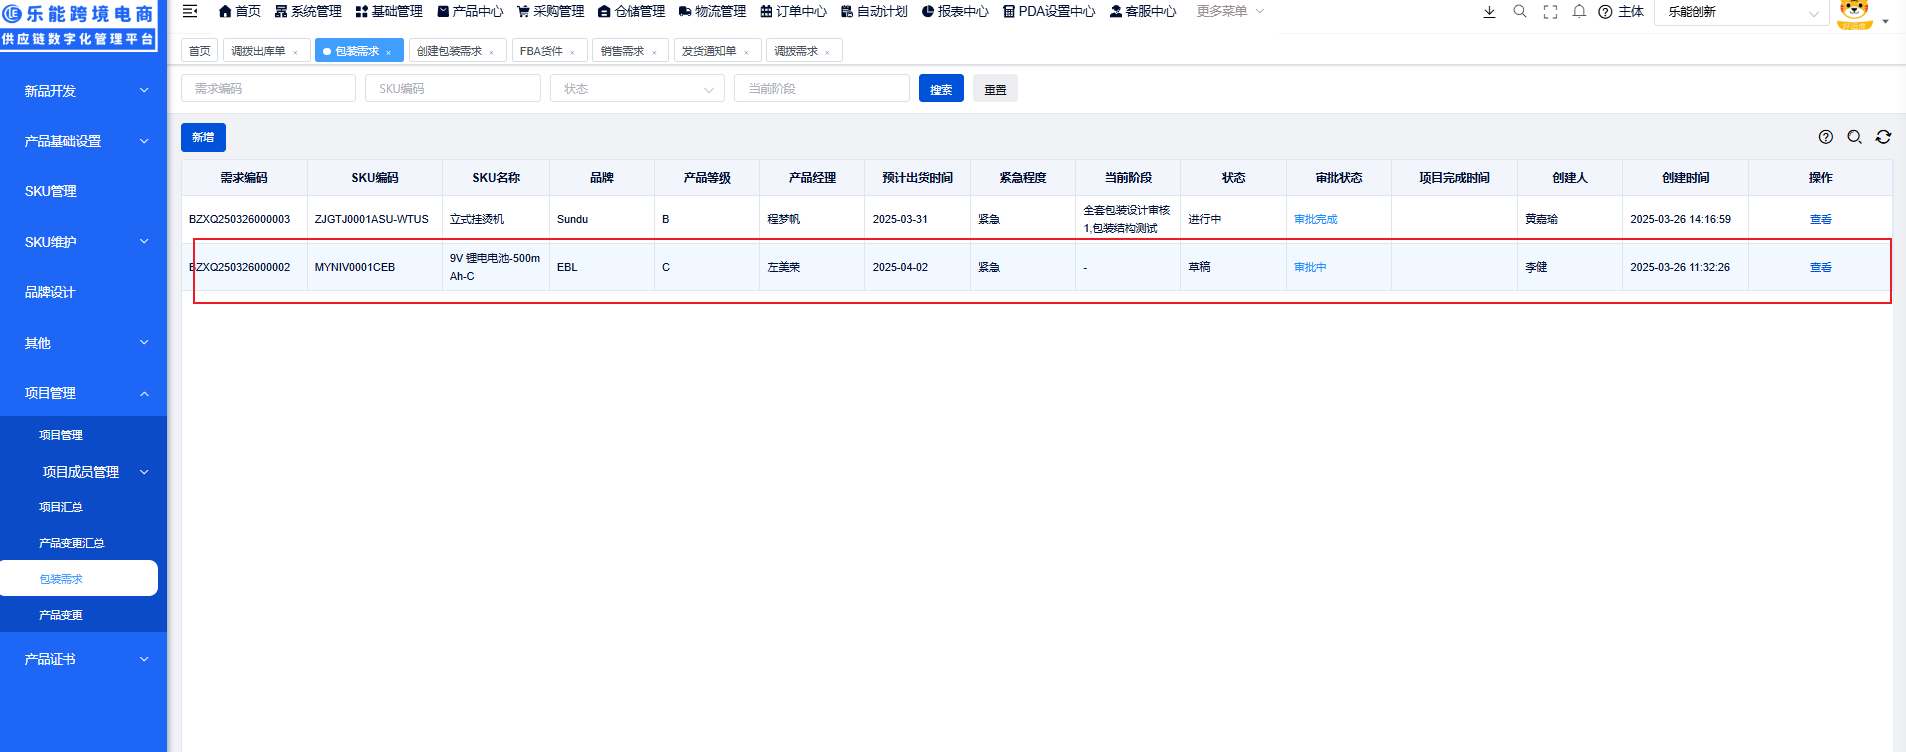This screenshot has height=752, width=1906.
Task: Click the 搜索 button
Action: click(x=940, y=89)
